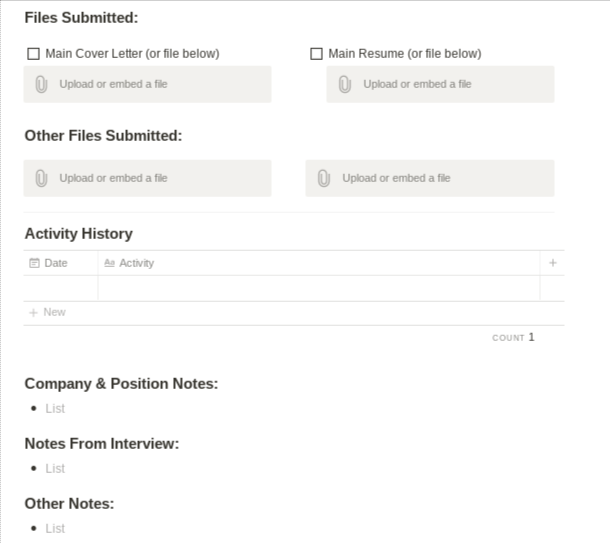
Task: Open the Activity column header menu
Action: pyautogui.click(x=137, y=263)
